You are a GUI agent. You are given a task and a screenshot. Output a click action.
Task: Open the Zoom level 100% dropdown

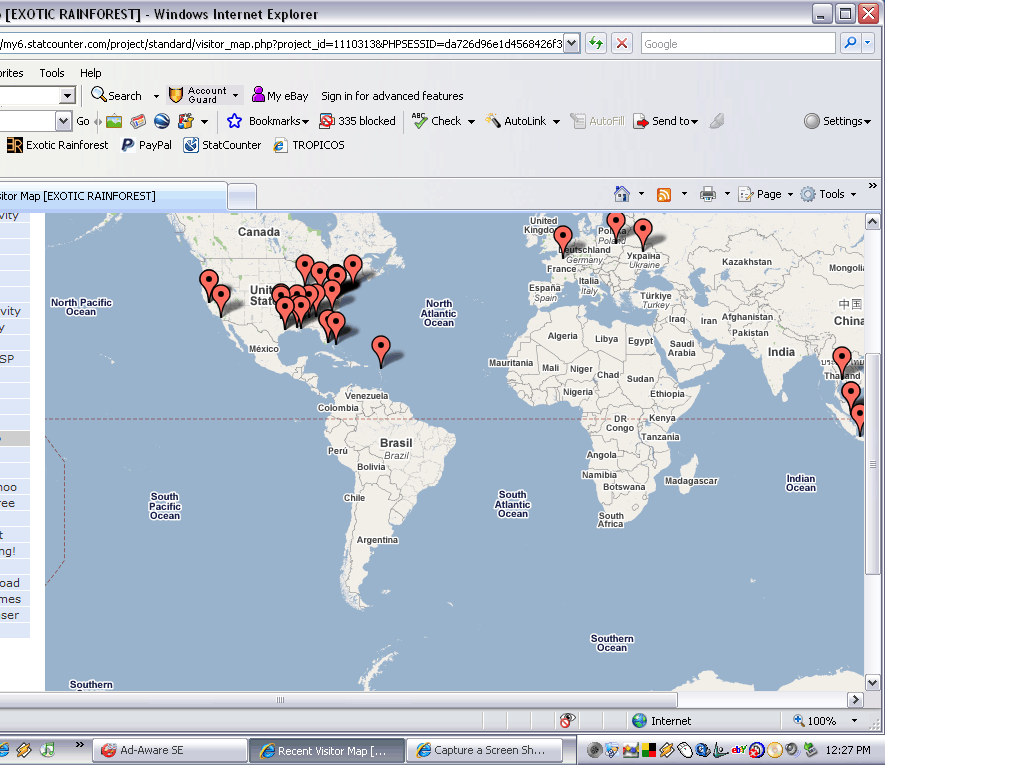click(854, 720)
